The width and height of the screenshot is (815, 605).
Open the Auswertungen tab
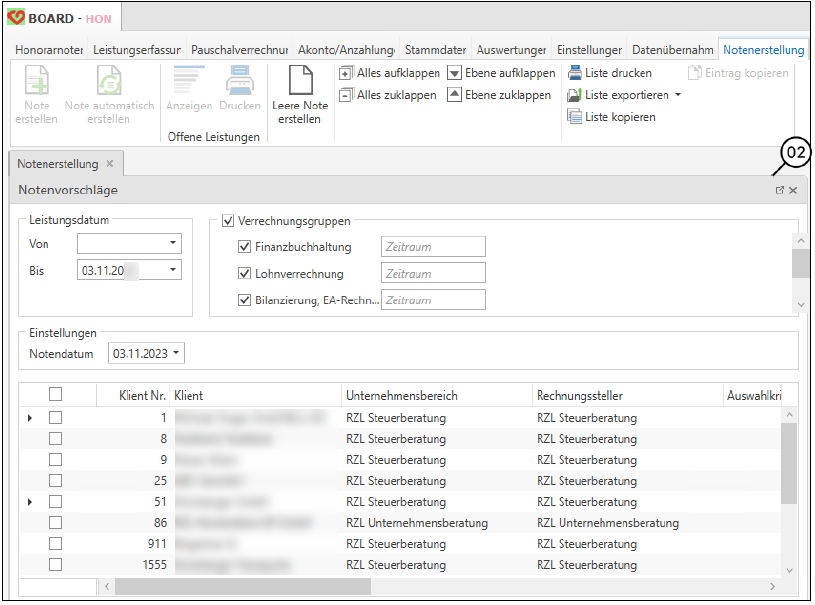tap(511, 49)
